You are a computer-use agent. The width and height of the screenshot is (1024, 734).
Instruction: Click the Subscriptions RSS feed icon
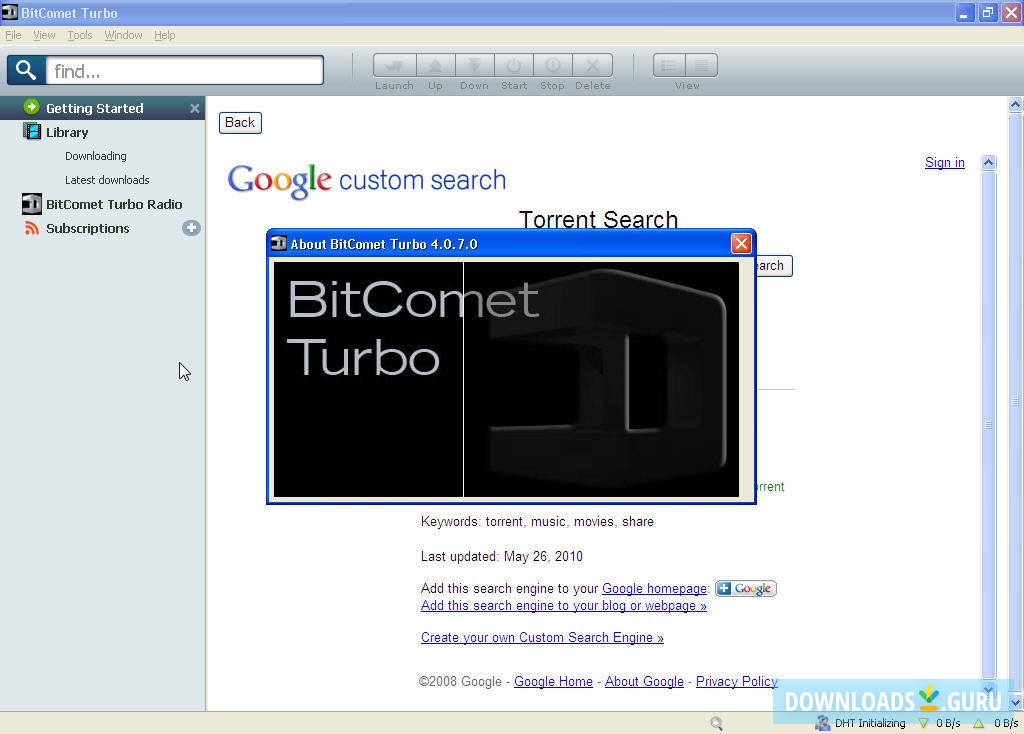(x=31, y=228)
